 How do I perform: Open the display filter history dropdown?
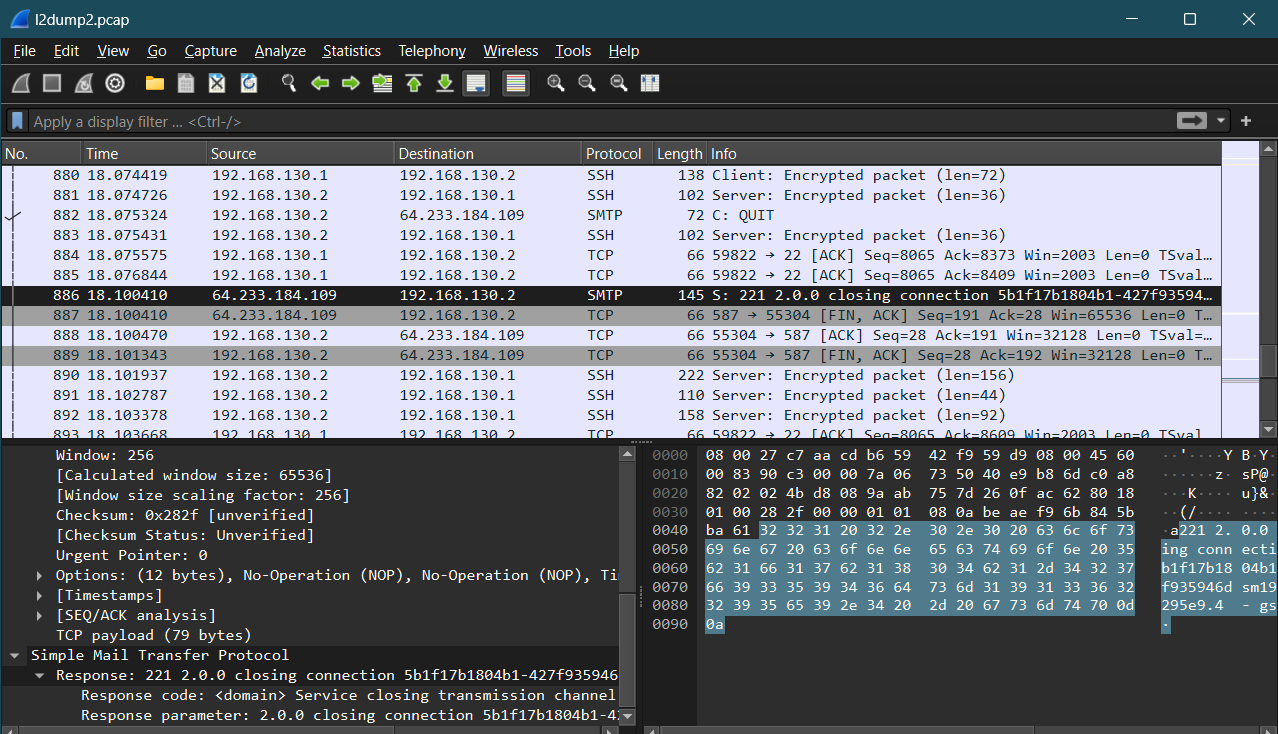pyautogui.click(x=1221, y=121)
